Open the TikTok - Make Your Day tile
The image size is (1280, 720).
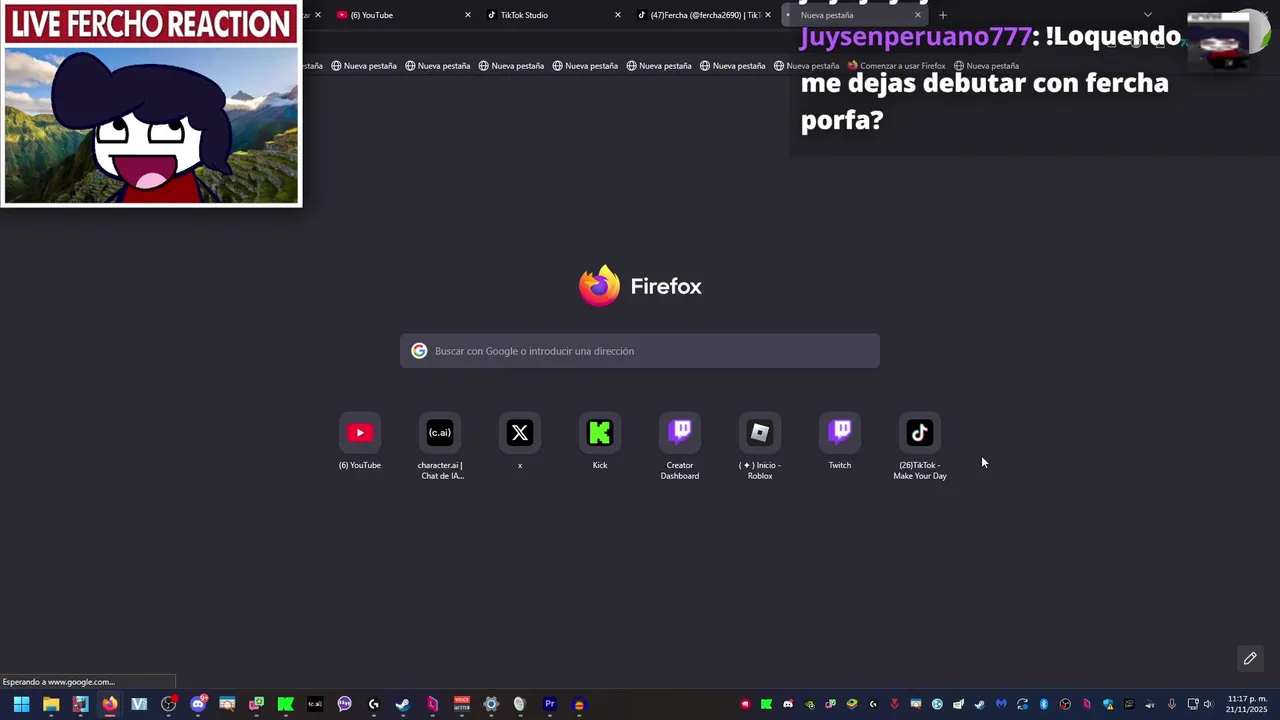pyautogui.click(x=920, y=447)
